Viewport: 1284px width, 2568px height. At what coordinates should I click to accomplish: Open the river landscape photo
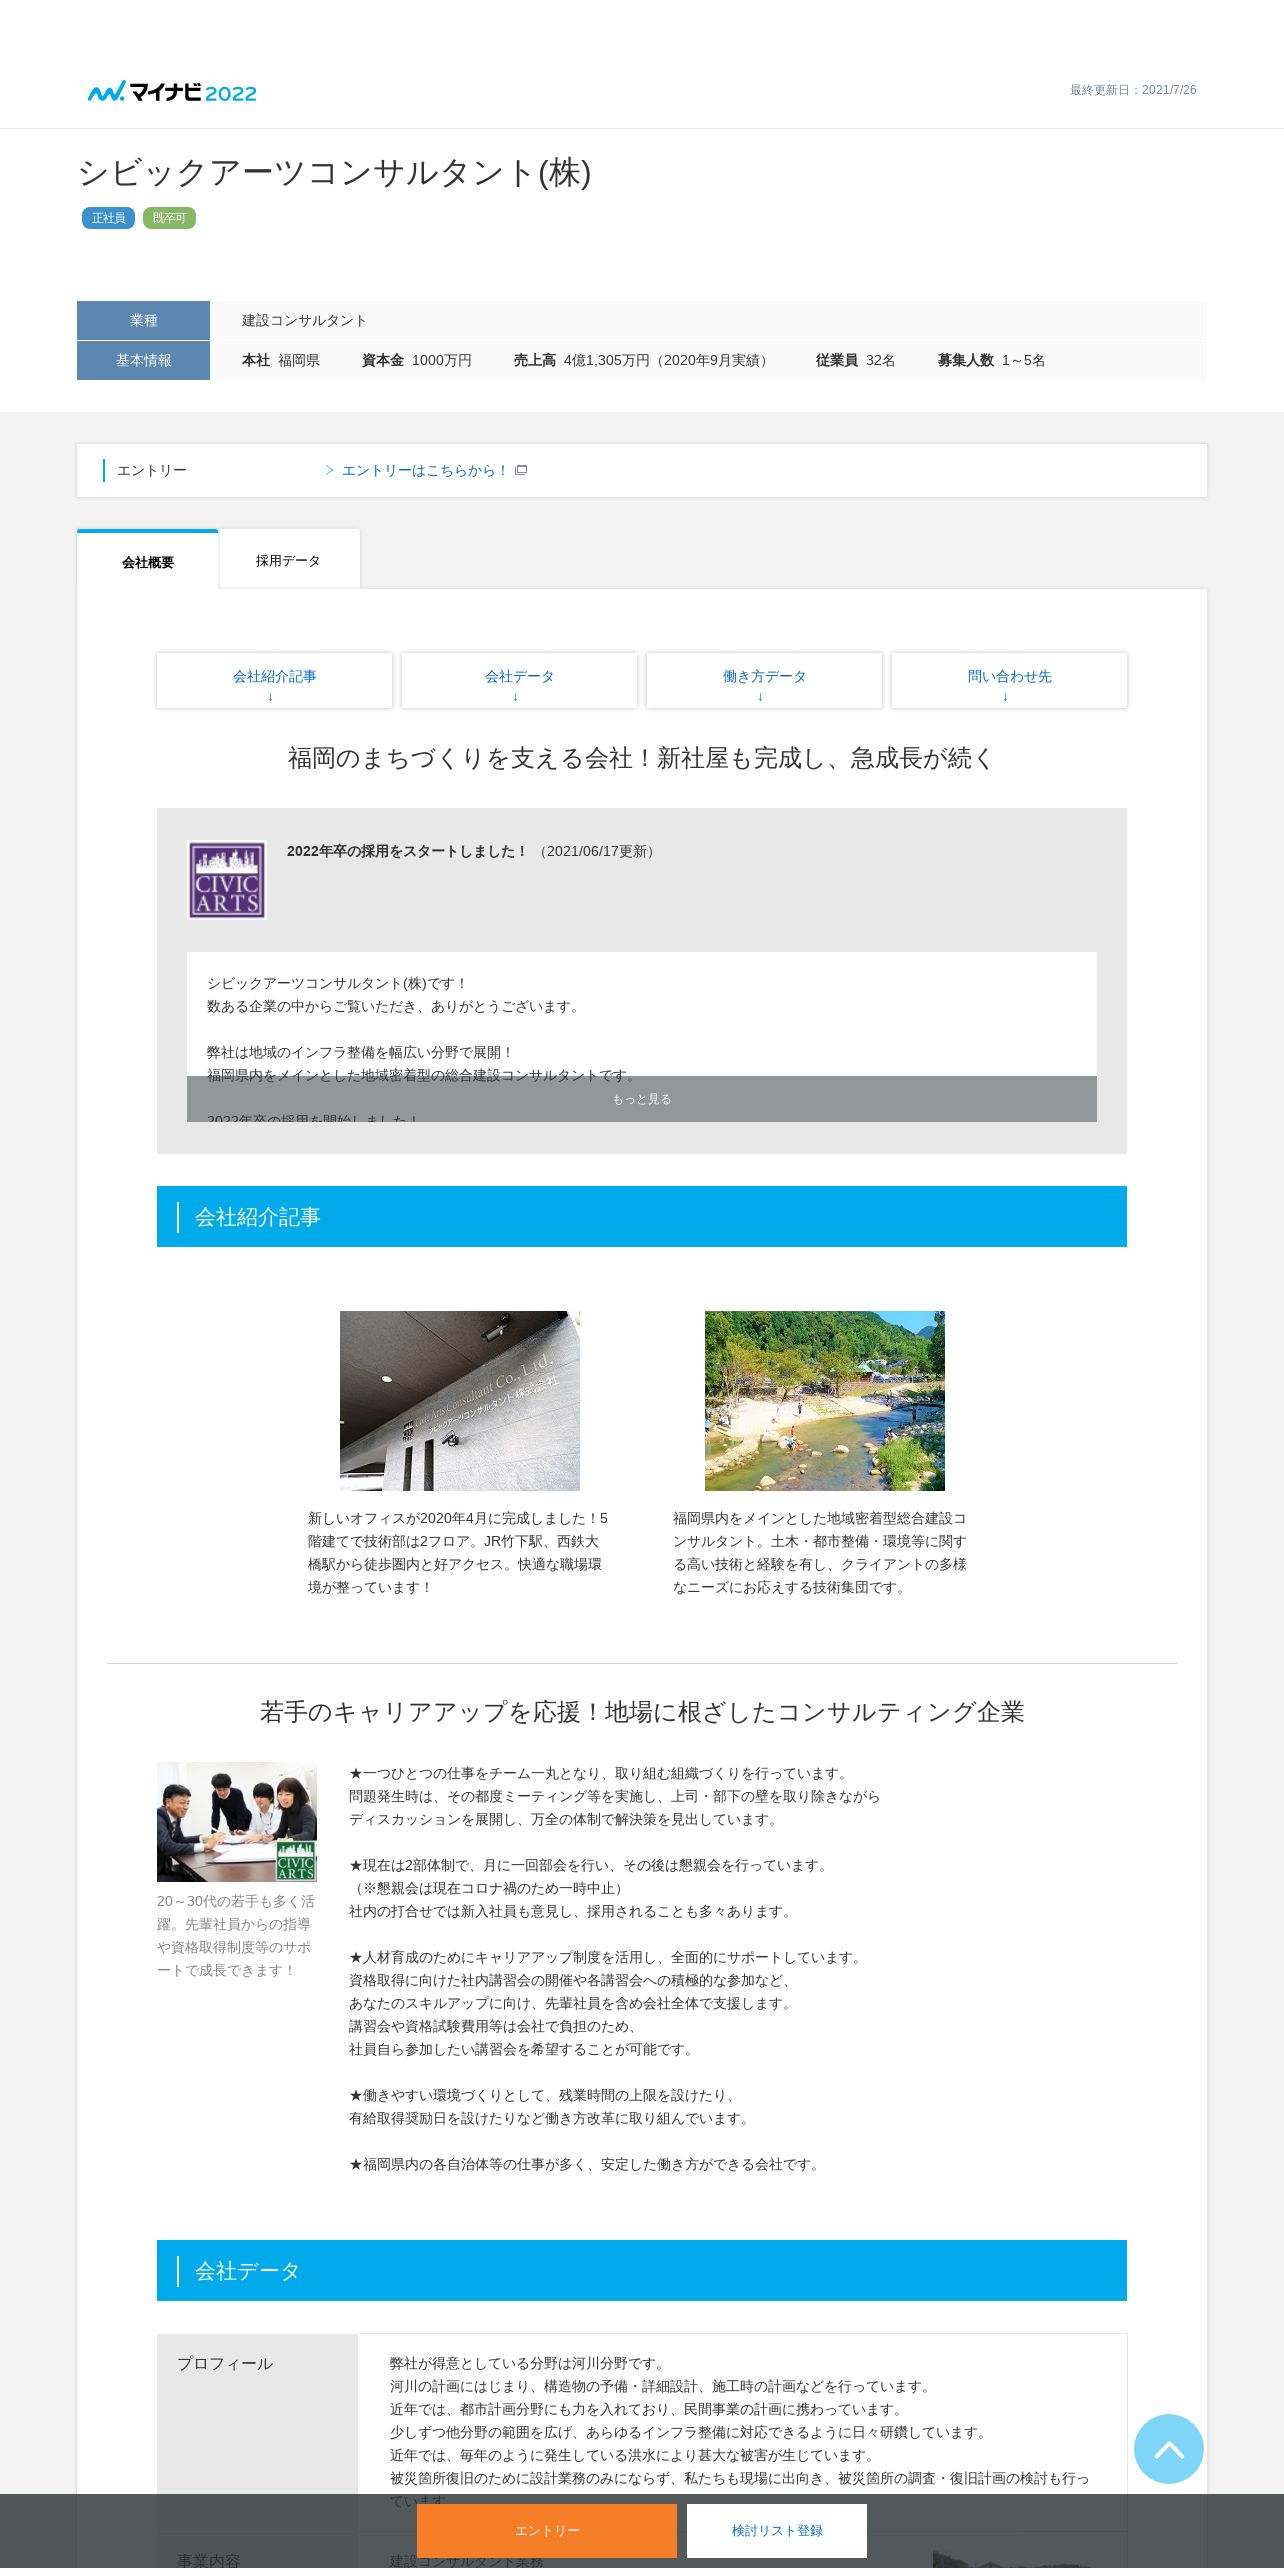(825, 1401)
